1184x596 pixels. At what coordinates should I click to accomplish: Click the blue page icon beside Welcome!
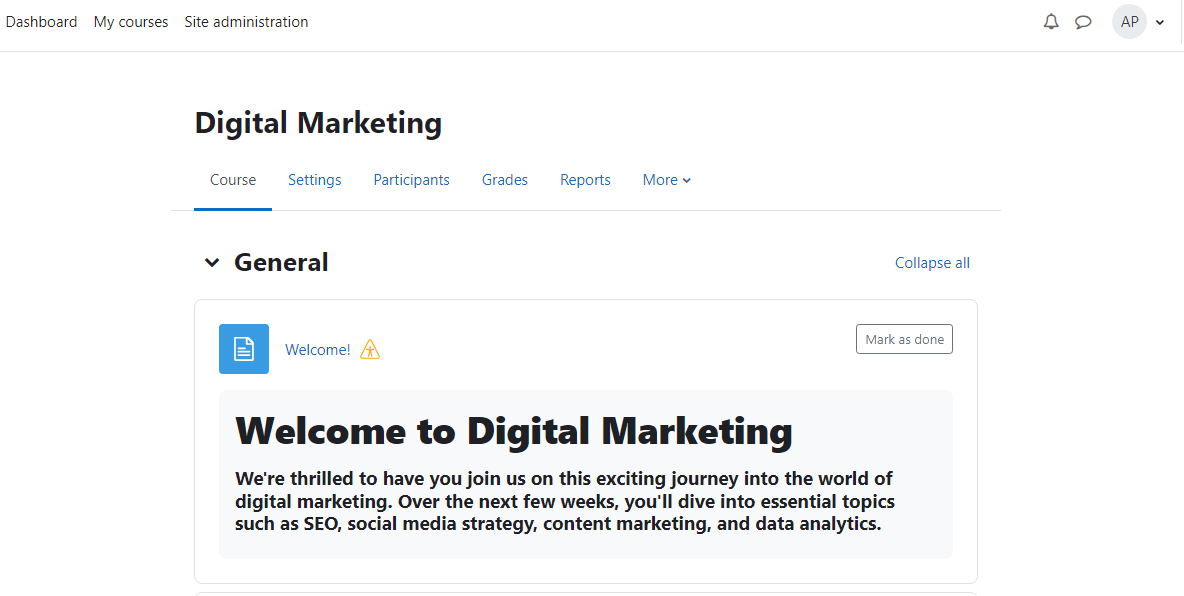tap(244, 349)
